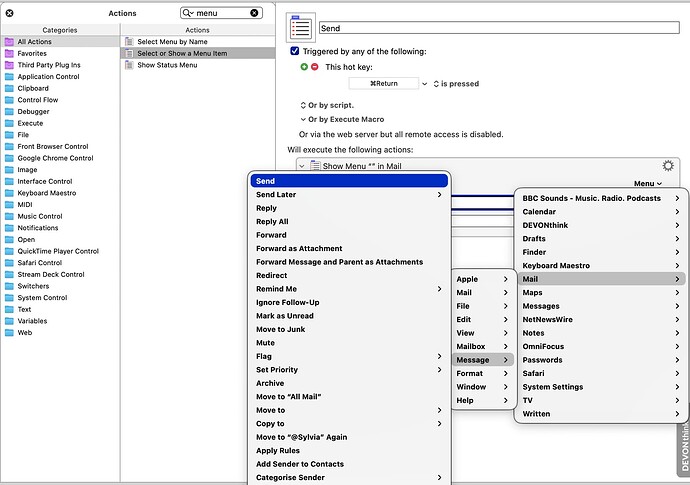Click the Clipboard folder icon
This screenshot has height=485, width=690.
[9, 88]
